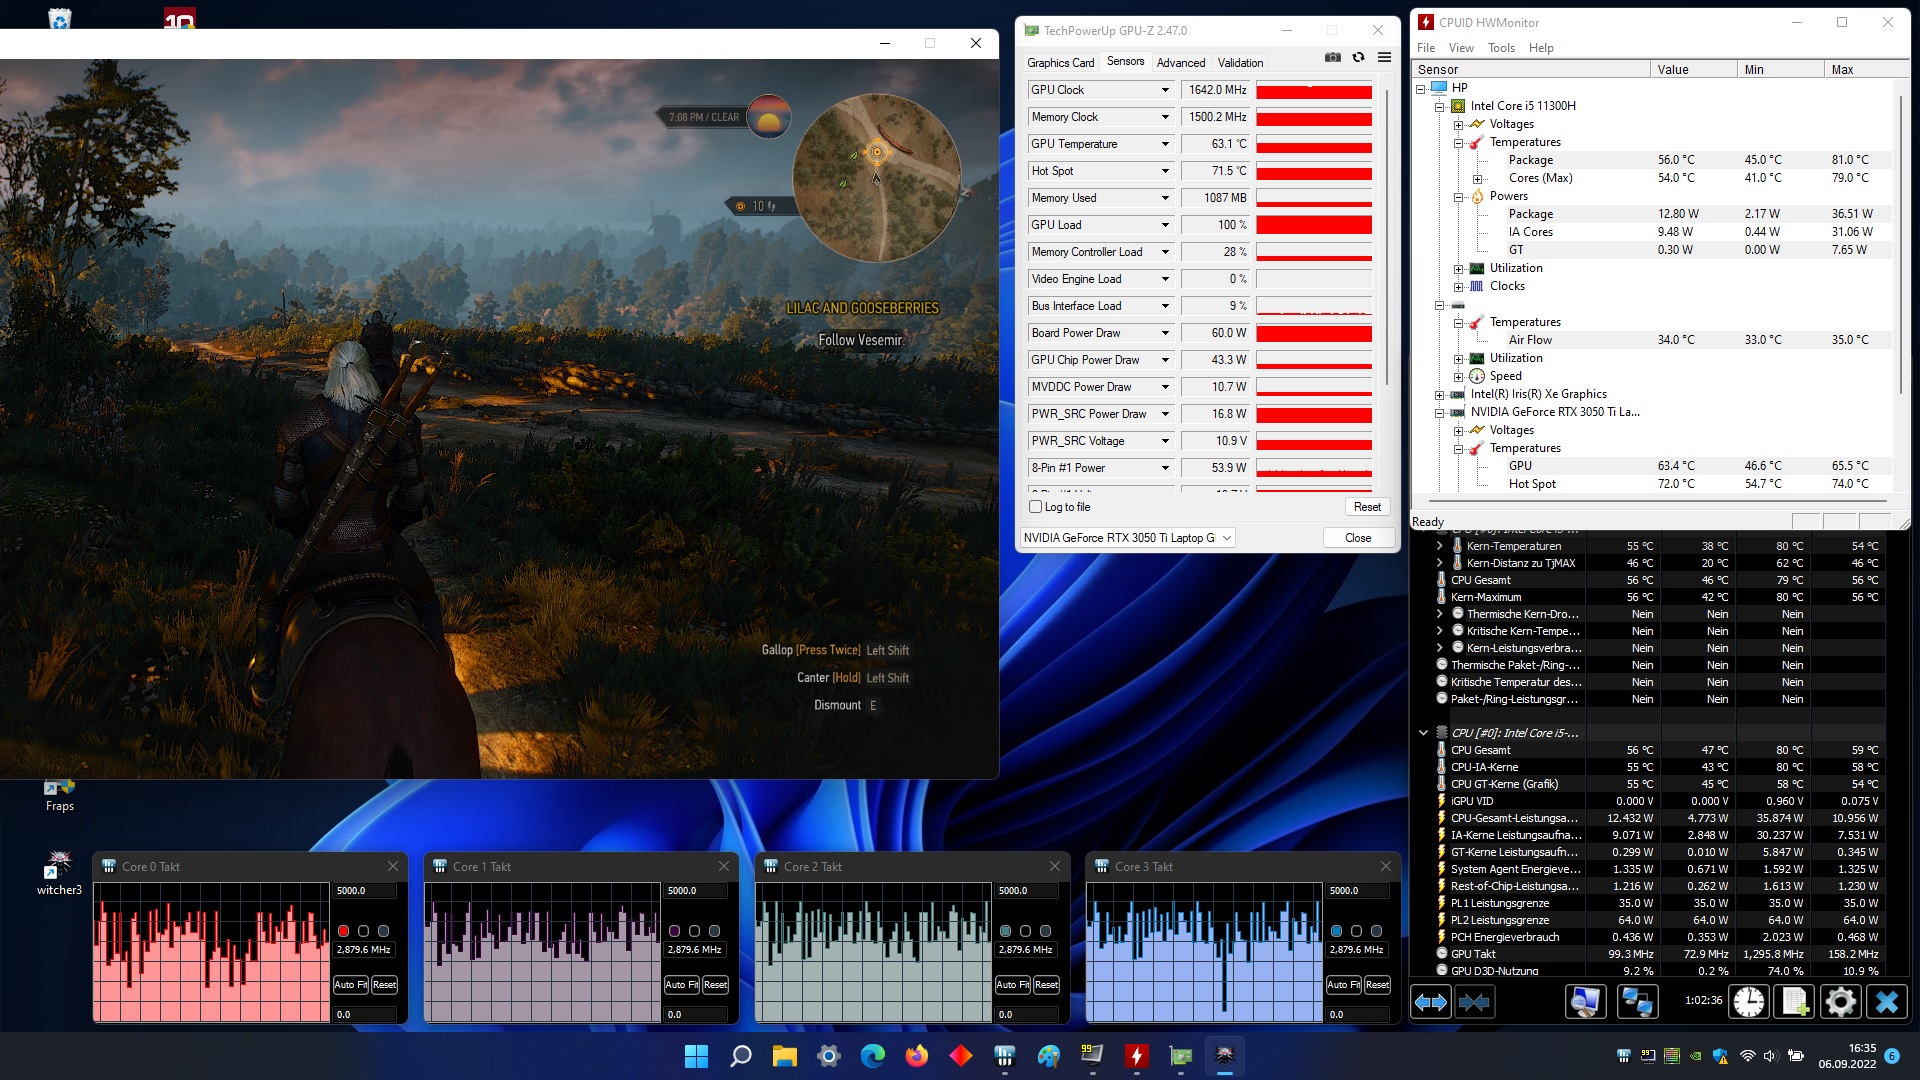Open the NVIDIA GeForce RTX 3050 Ti selector
Image resolution: width=1920 pixels, height=1080 pixels.
click(1127, 538)
